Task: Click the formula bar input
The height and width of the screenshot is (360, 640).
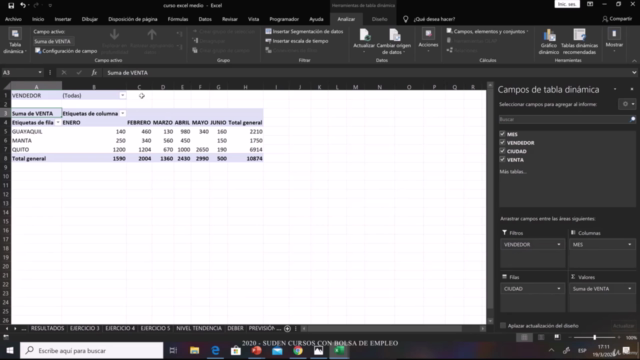Action: click(367, 73)
